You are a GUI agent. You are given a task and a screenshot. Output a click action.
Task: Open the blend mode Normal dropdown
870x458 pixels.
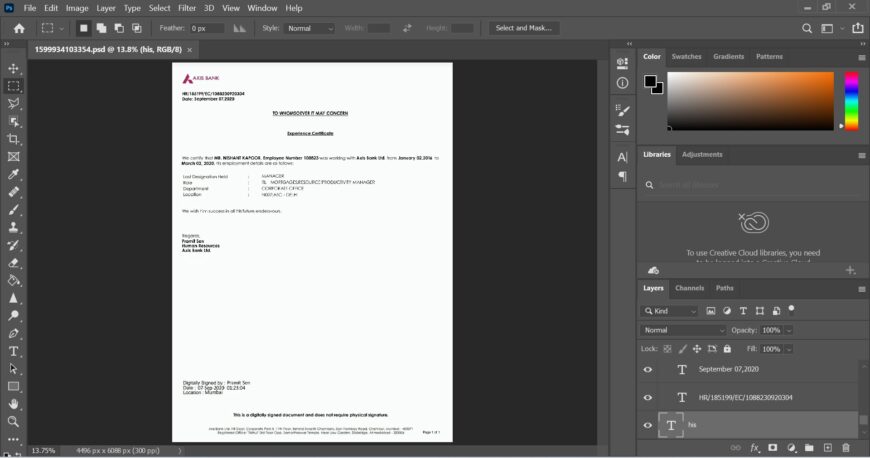click(x=684, y=330)
